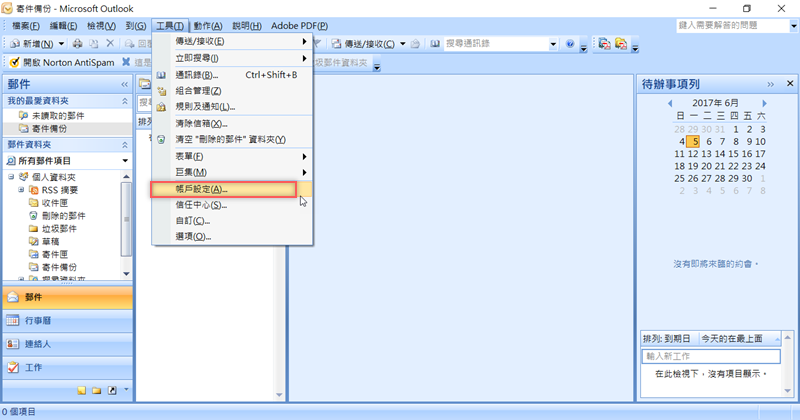Choose 自訂(C) in the Tools menu
Image resolution: width=800 pixels, height=420 pixels.
[232, 221]
